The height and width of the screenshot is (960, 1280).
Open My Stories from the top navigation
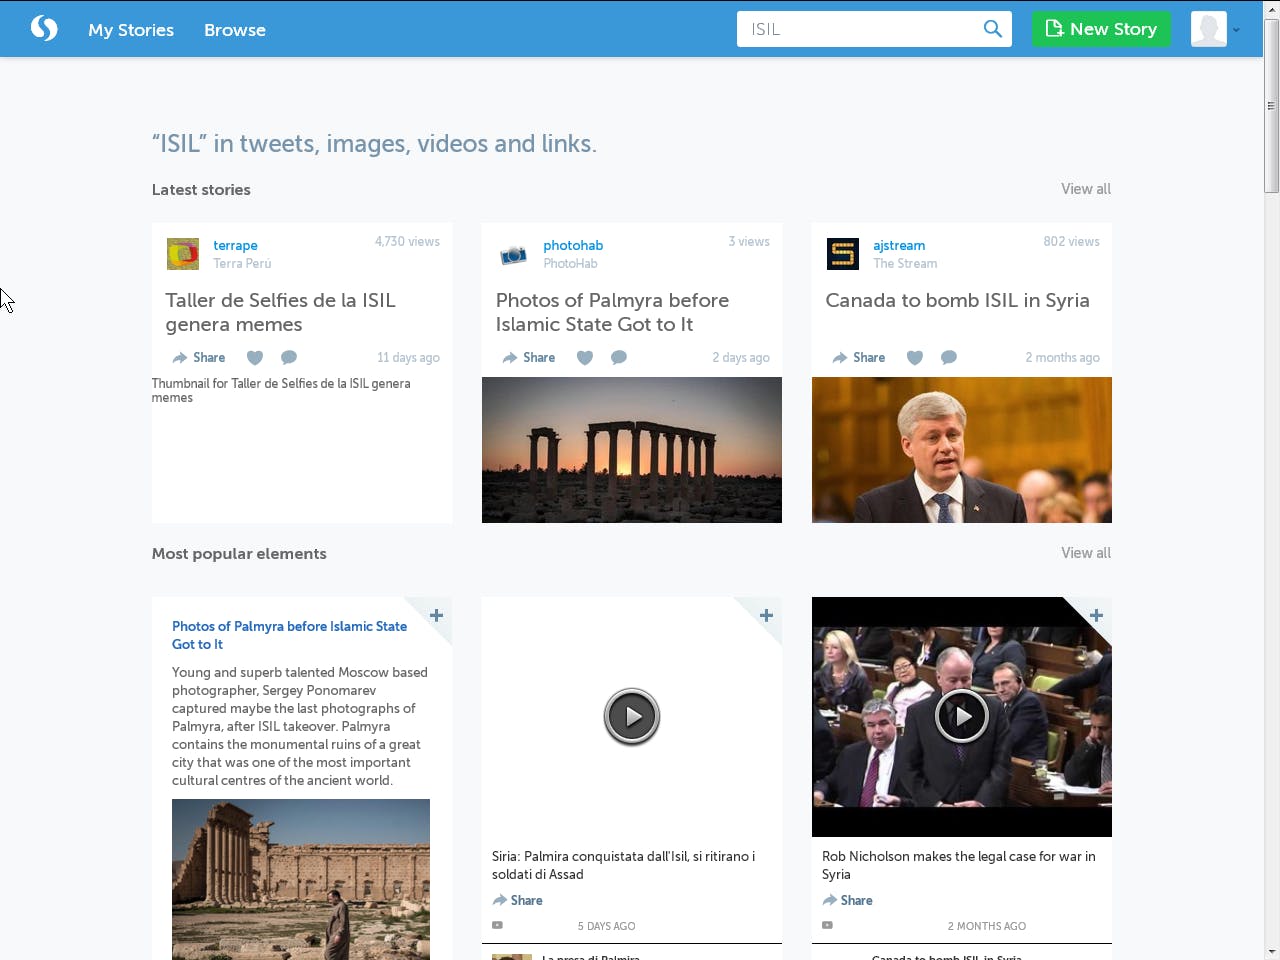tap(131, 29)
